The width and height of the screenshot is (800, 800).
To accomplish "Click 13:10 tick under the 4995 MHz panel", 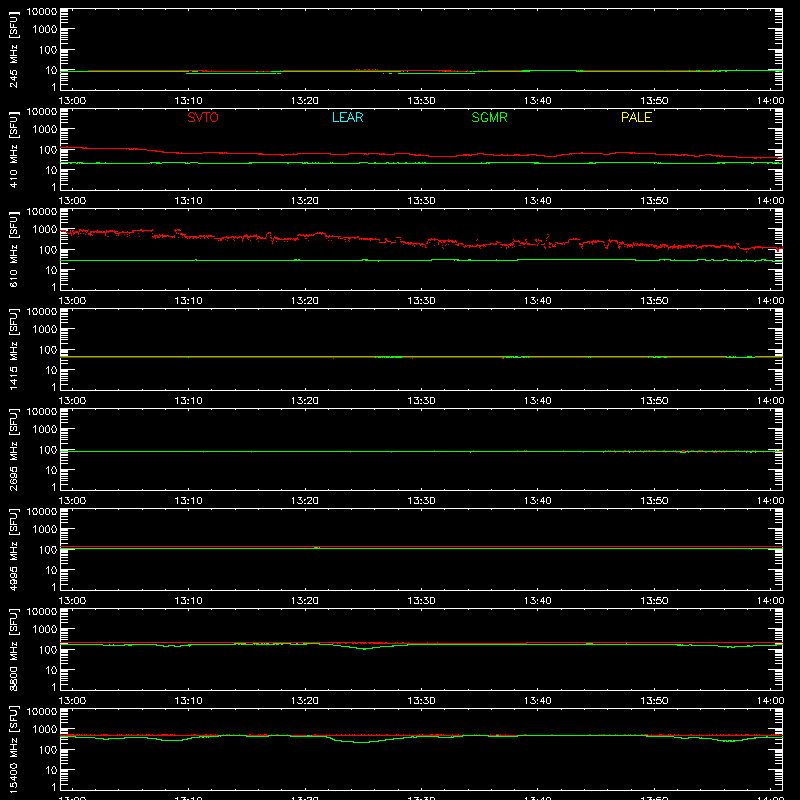I will click(x=188, y=601).
